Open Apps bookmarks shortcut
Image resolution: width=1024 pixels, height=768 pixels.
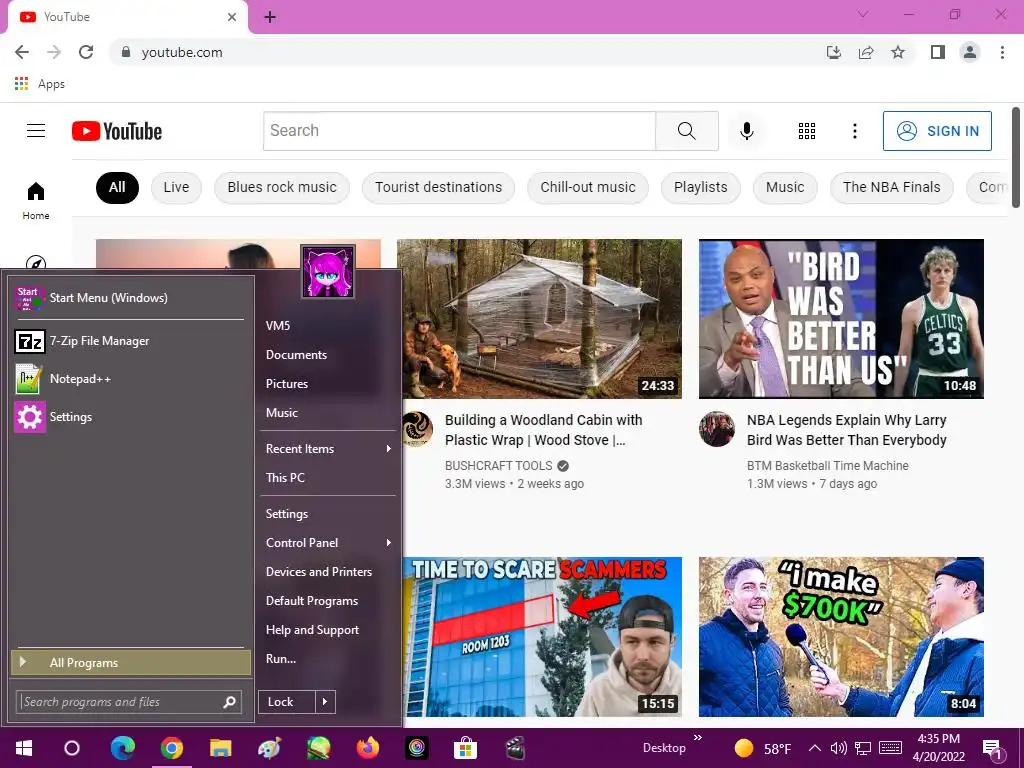[x=40, y=84]
